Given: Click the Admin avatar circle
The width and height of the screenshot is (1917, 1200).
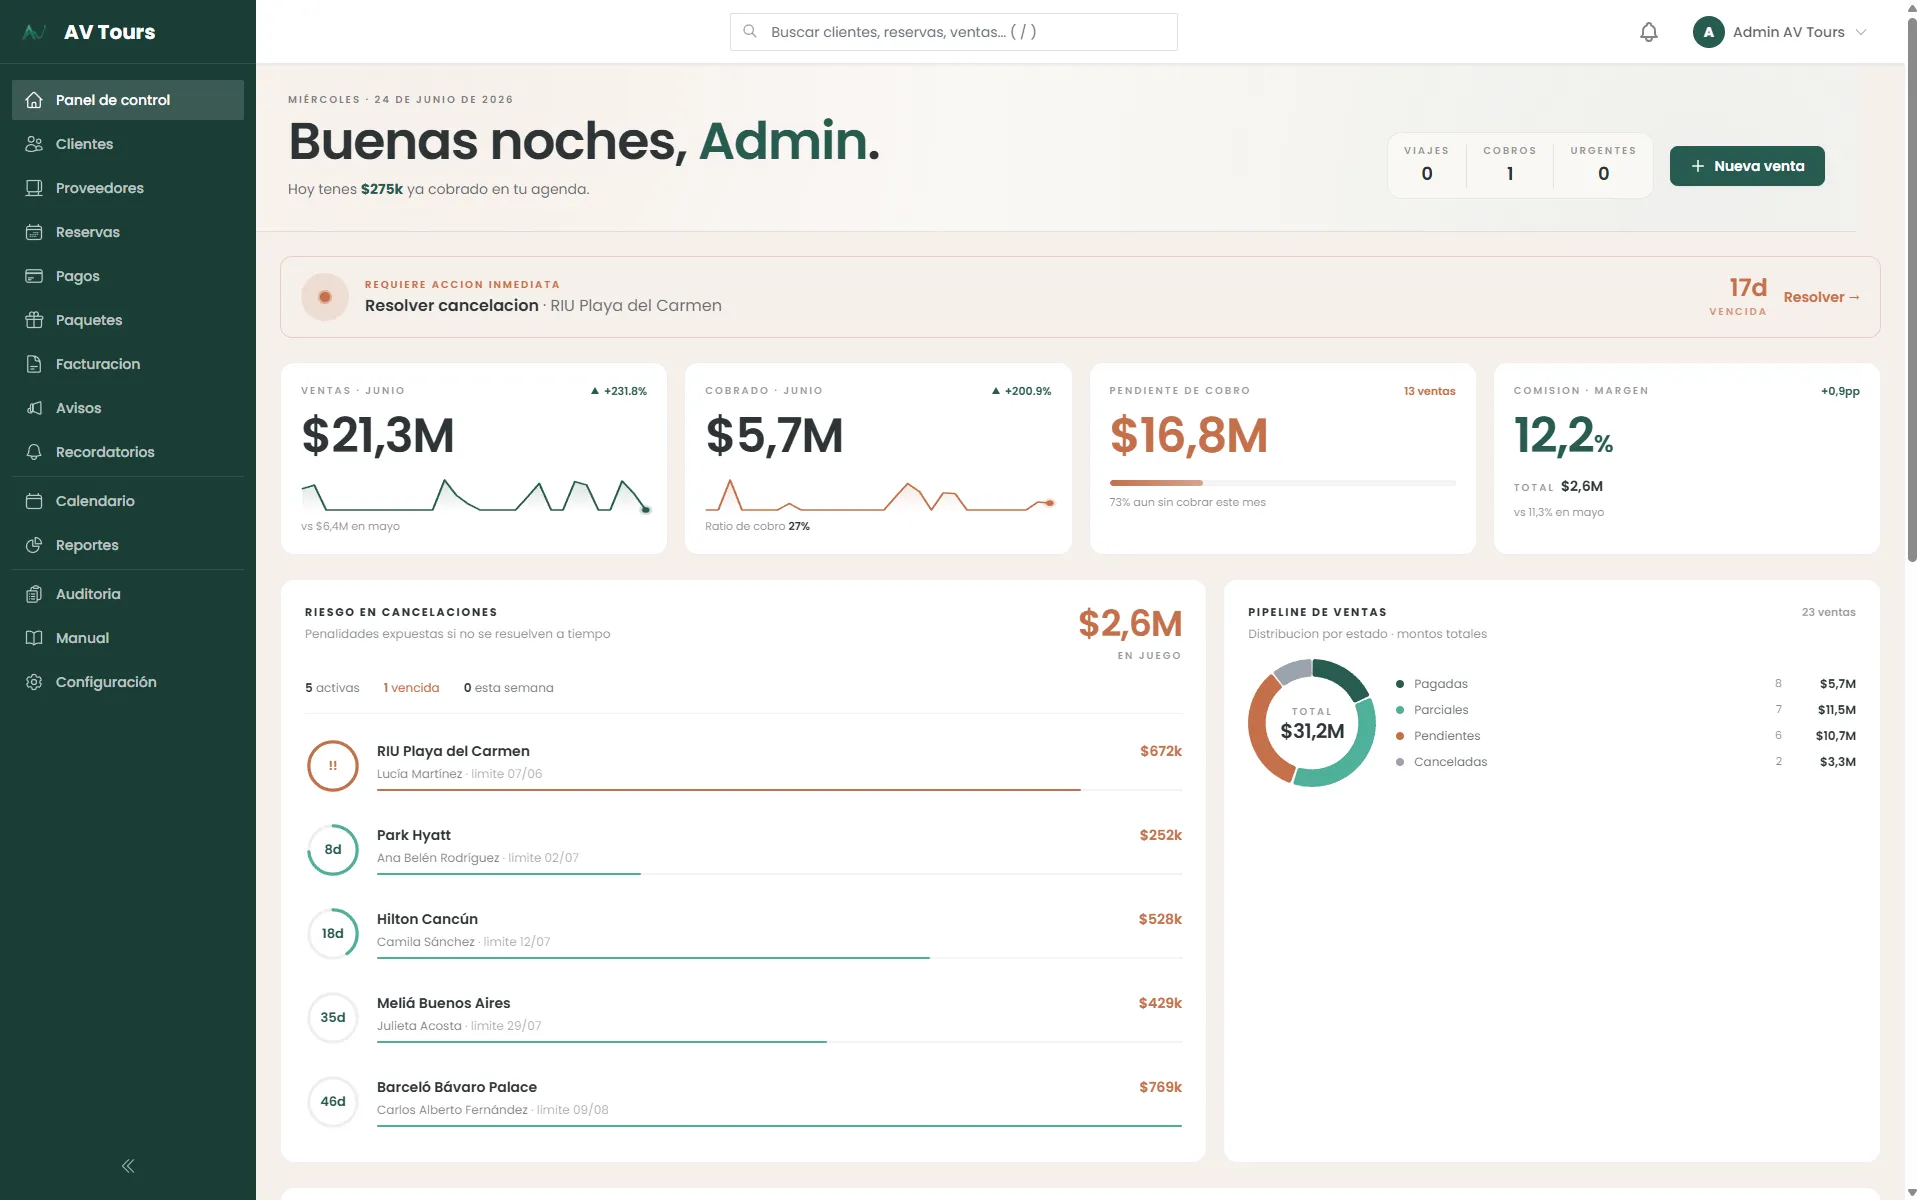Looking at the screenshot, I should coord(1708,32).
